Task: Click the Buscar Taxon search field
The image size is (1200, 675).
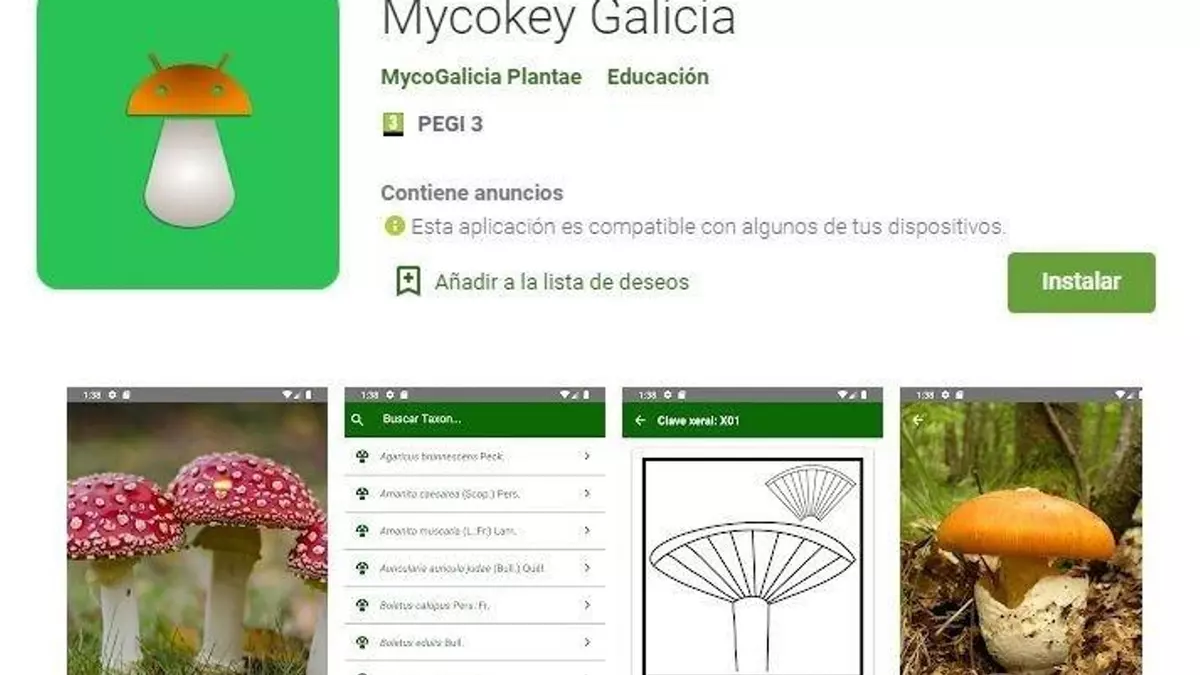Action: [475, 420]
